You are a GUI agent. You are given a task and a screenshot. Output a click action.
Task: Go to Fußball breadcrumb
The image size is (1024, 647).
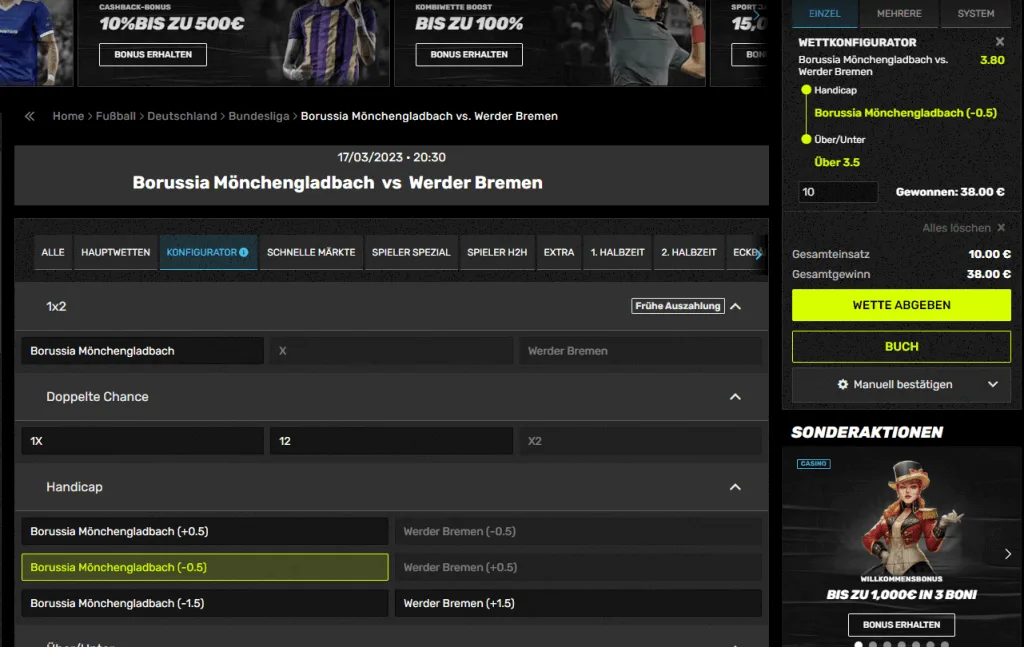(116, 116)
